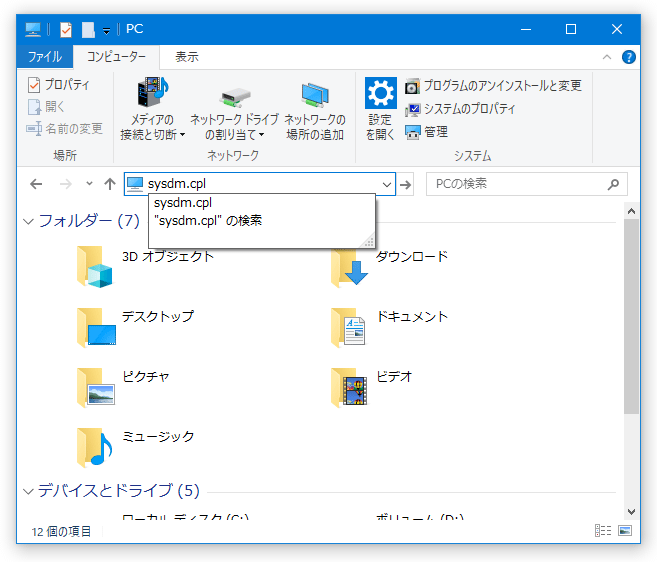Select the ビデオ folder
The height and width of the screenshot is (562, 657).
pos(372,387)
